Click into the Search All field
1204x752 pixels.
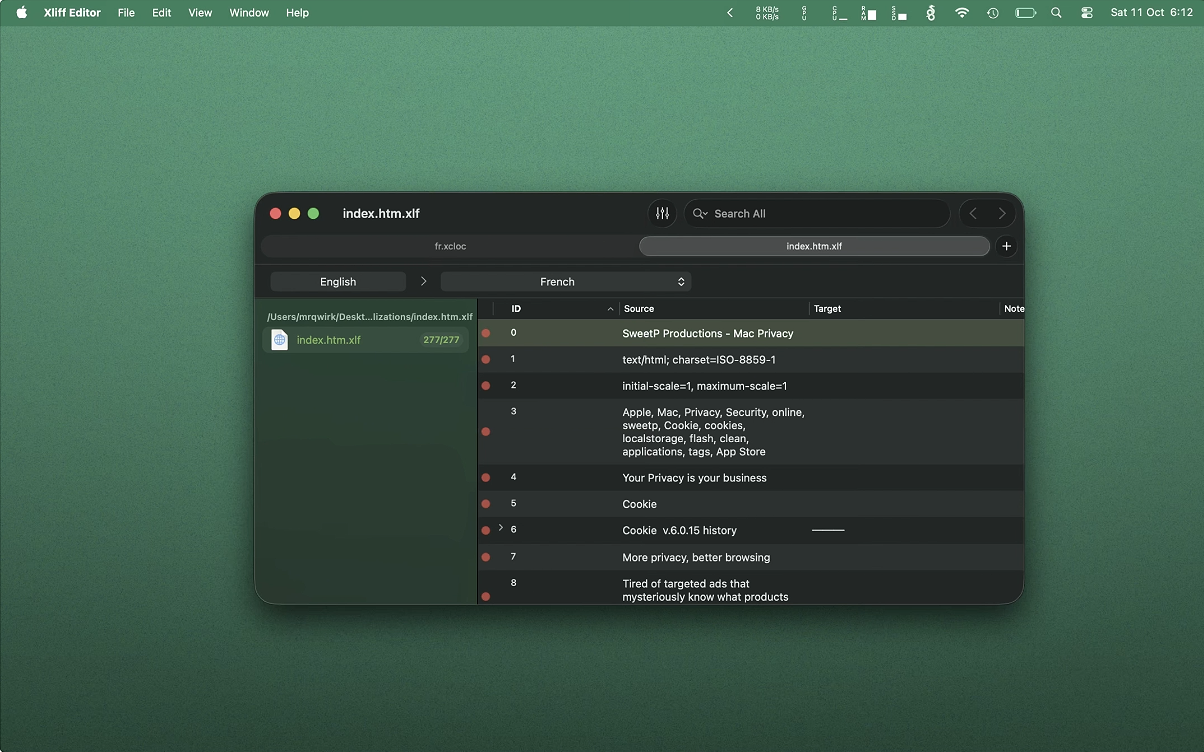(820, 214)
